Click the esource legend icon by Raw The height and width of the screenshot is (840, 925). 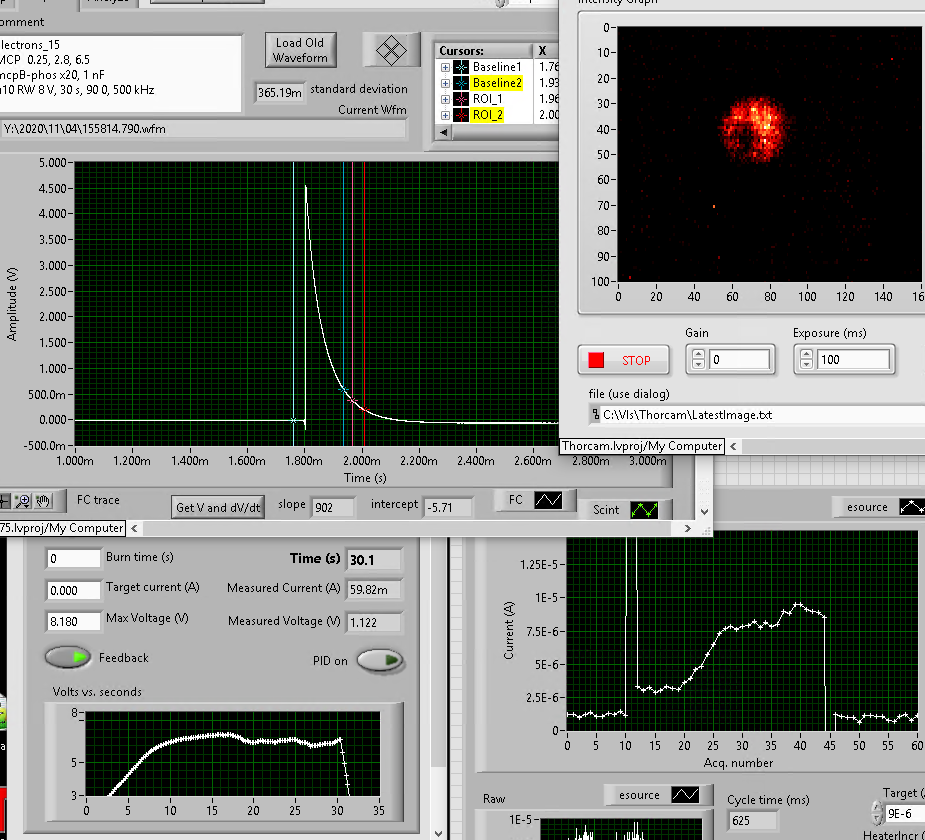[x=685, y=795]
